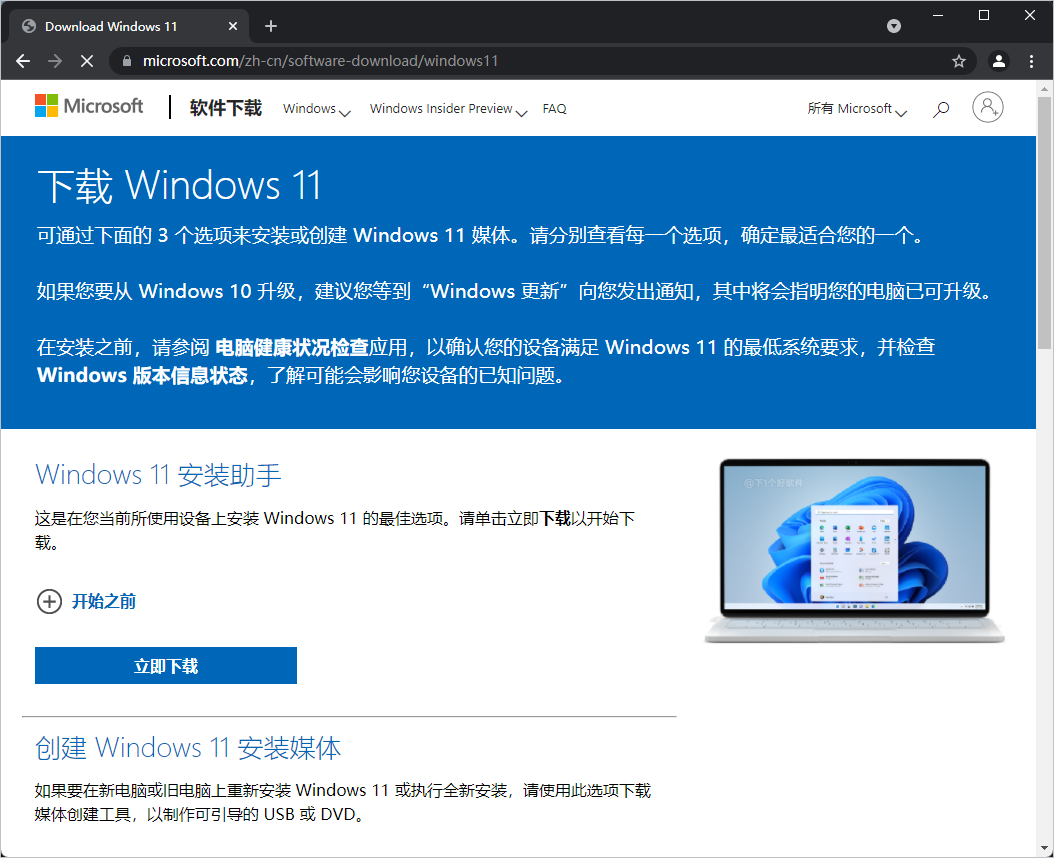This screenshot has width=1054, height=858.
Task: Expand the 开始之前 section
Action: click(86, 601)
